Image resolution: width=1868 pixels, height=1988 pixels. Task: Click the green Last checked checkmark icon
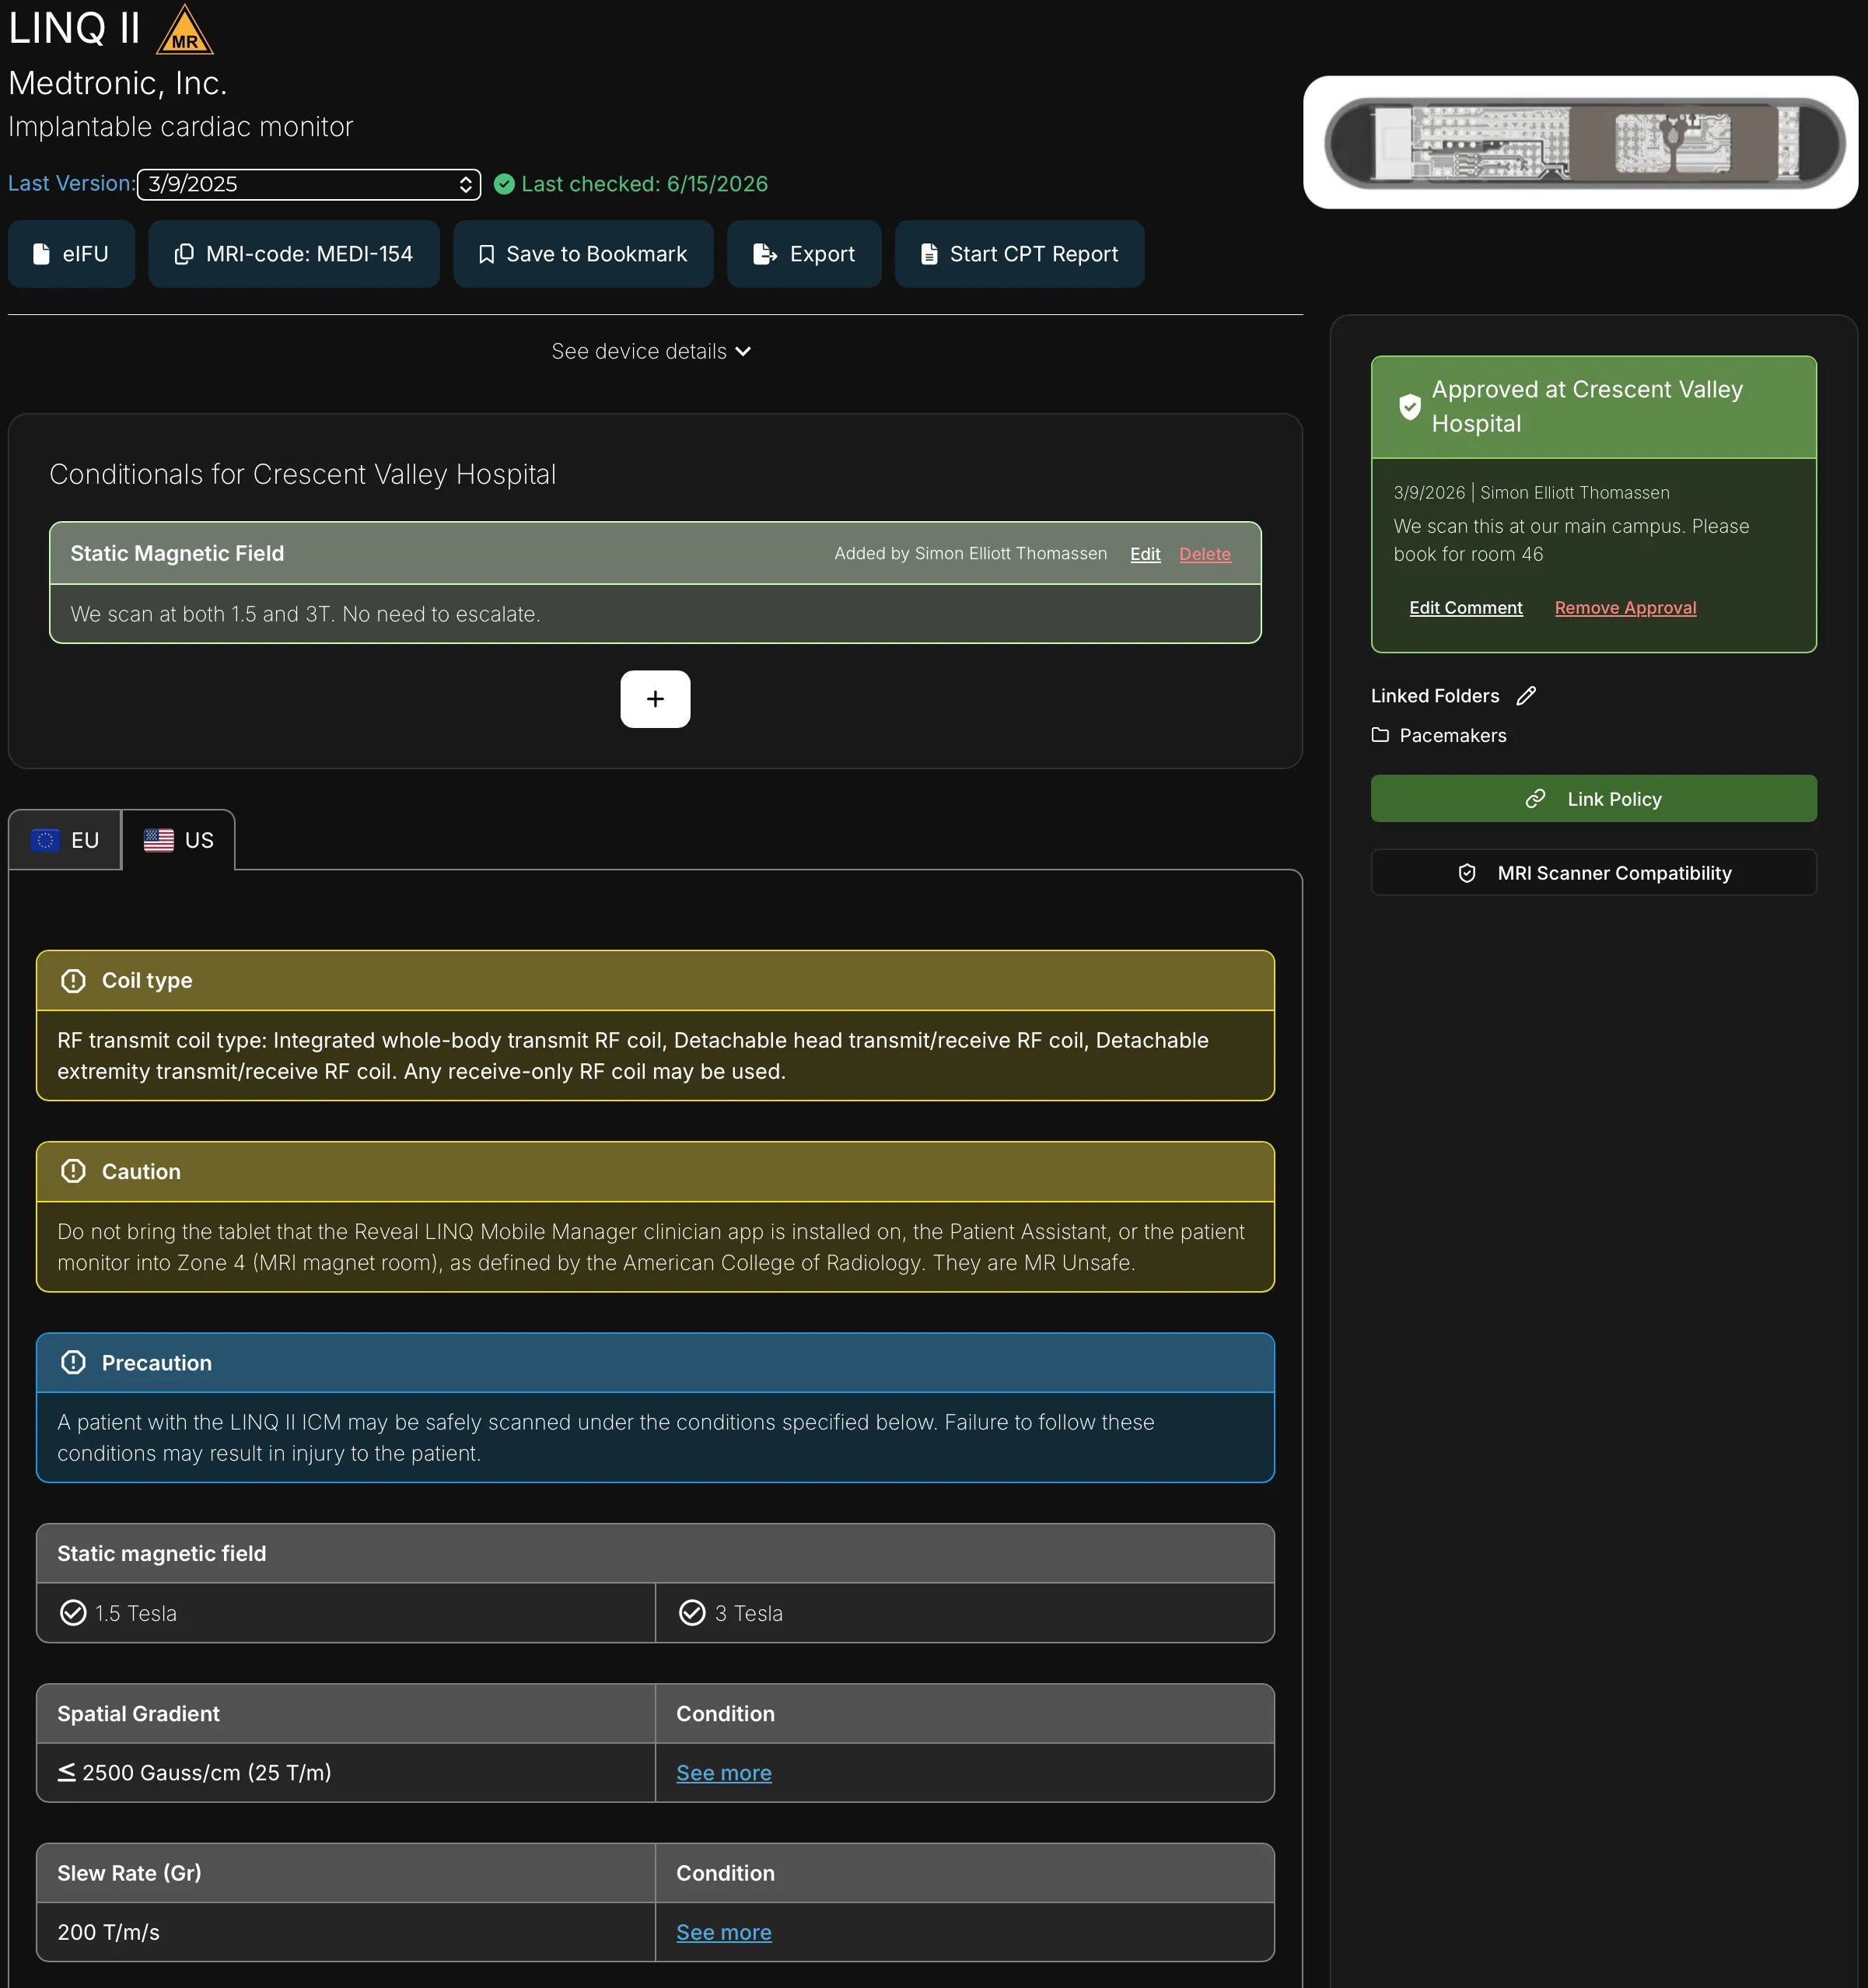click(504, 184)
